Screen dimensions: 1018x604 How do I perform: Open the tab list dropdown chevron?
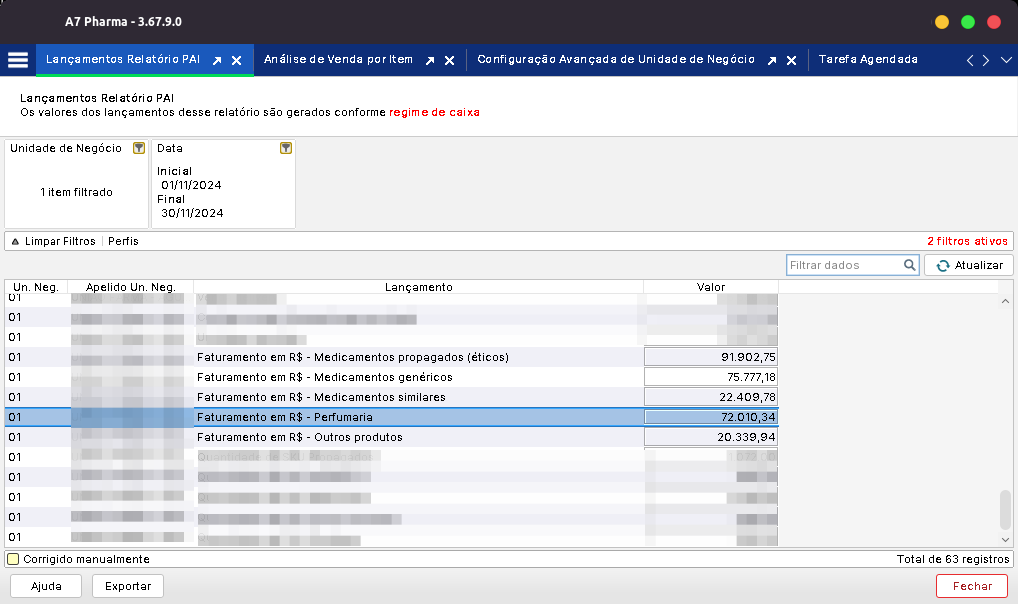pyautogui.click(x=1004, y=61)
